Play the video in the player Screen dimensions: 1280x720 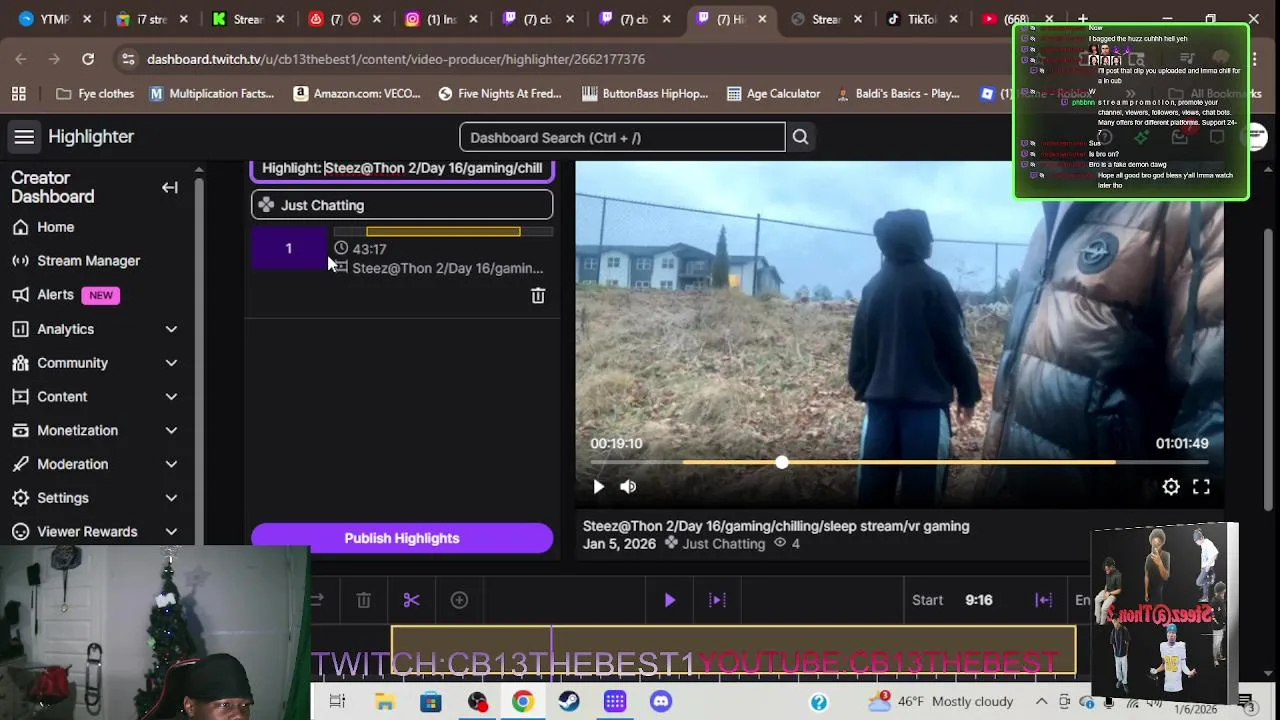598,487
